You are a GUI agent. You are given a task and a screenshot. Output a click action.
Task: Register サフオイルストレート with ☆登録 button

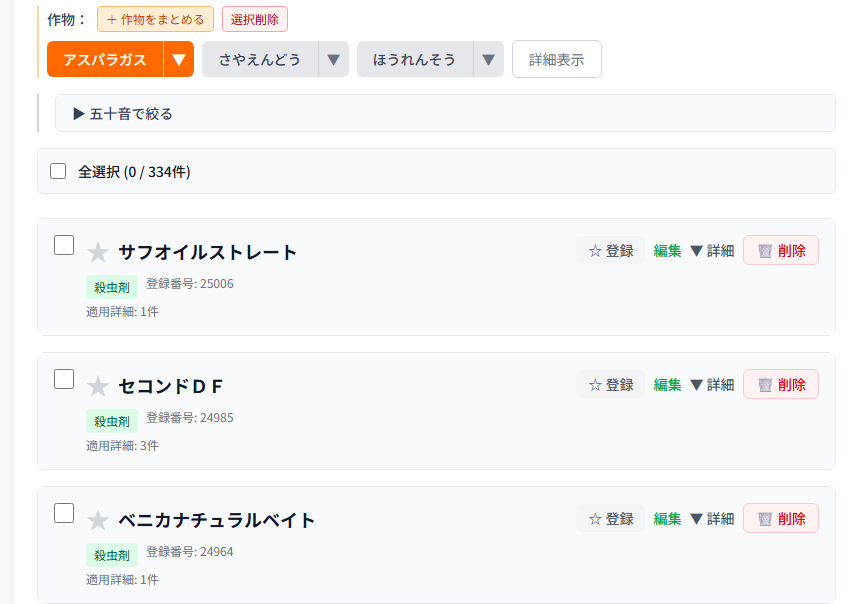click(610, 251)
